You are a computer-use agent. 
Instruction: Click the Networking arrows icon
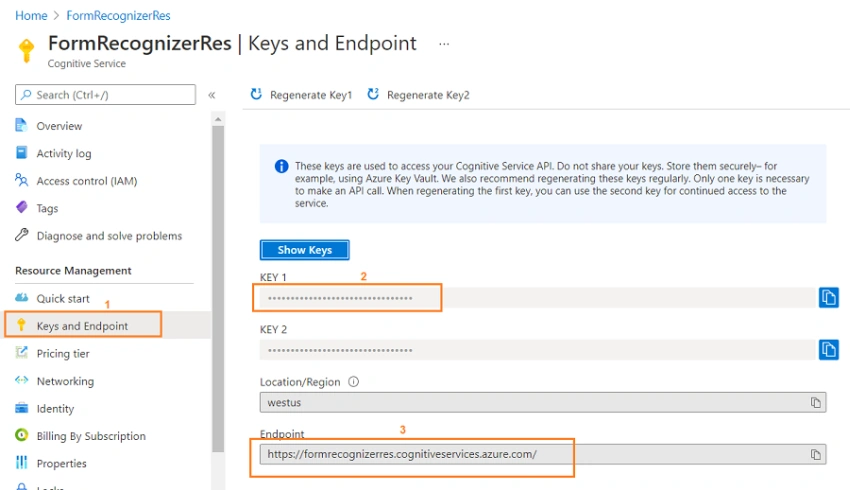pos(21,380)
